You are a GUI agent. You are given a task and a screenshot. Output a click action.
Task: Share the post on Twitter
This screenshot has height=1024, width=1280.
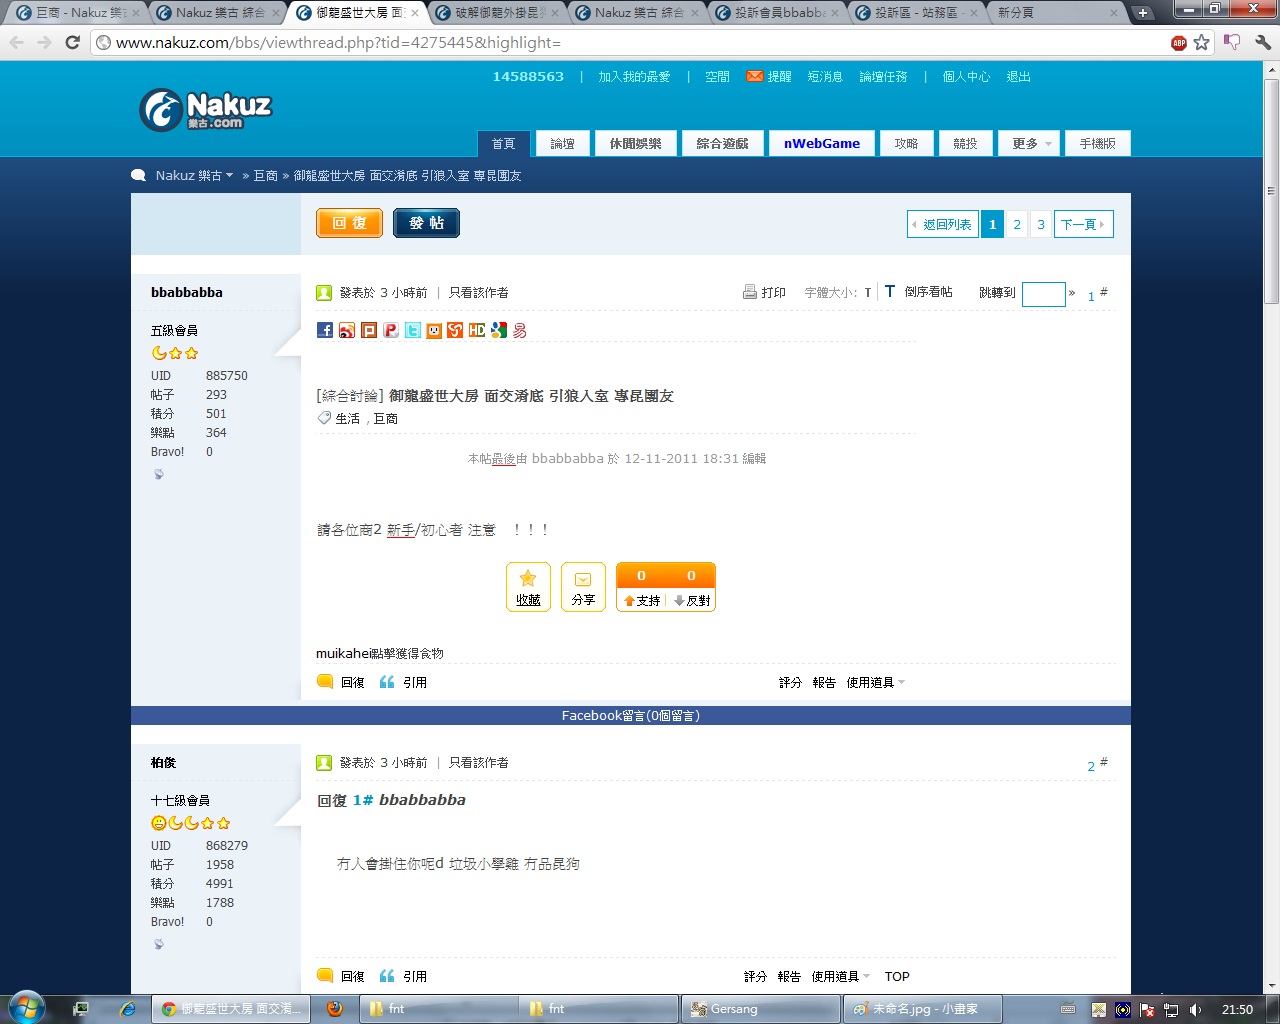point(413,330)
